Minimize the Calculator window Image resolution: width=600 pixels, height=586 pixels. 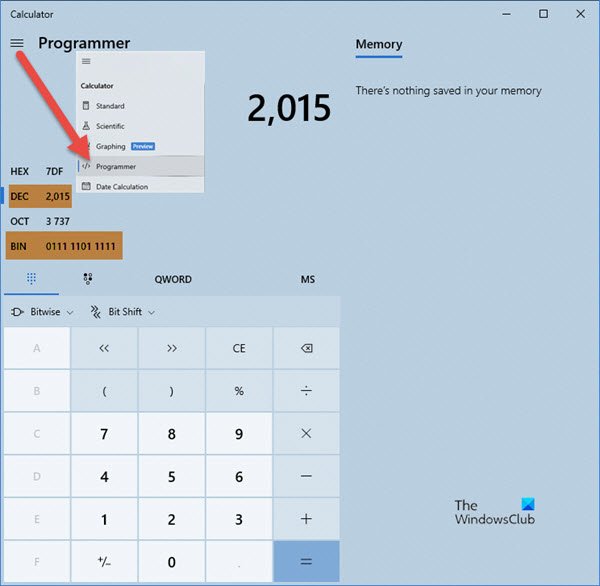coord(507,14)
